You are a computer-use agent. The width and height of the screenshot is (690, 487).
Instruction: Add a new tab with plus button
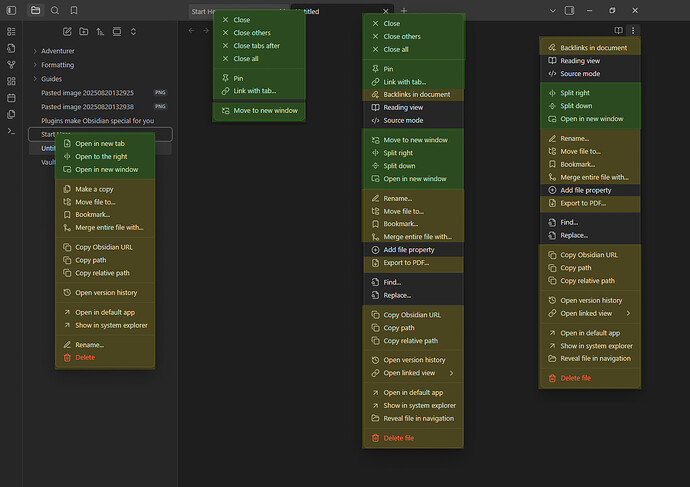click(404, 10)
